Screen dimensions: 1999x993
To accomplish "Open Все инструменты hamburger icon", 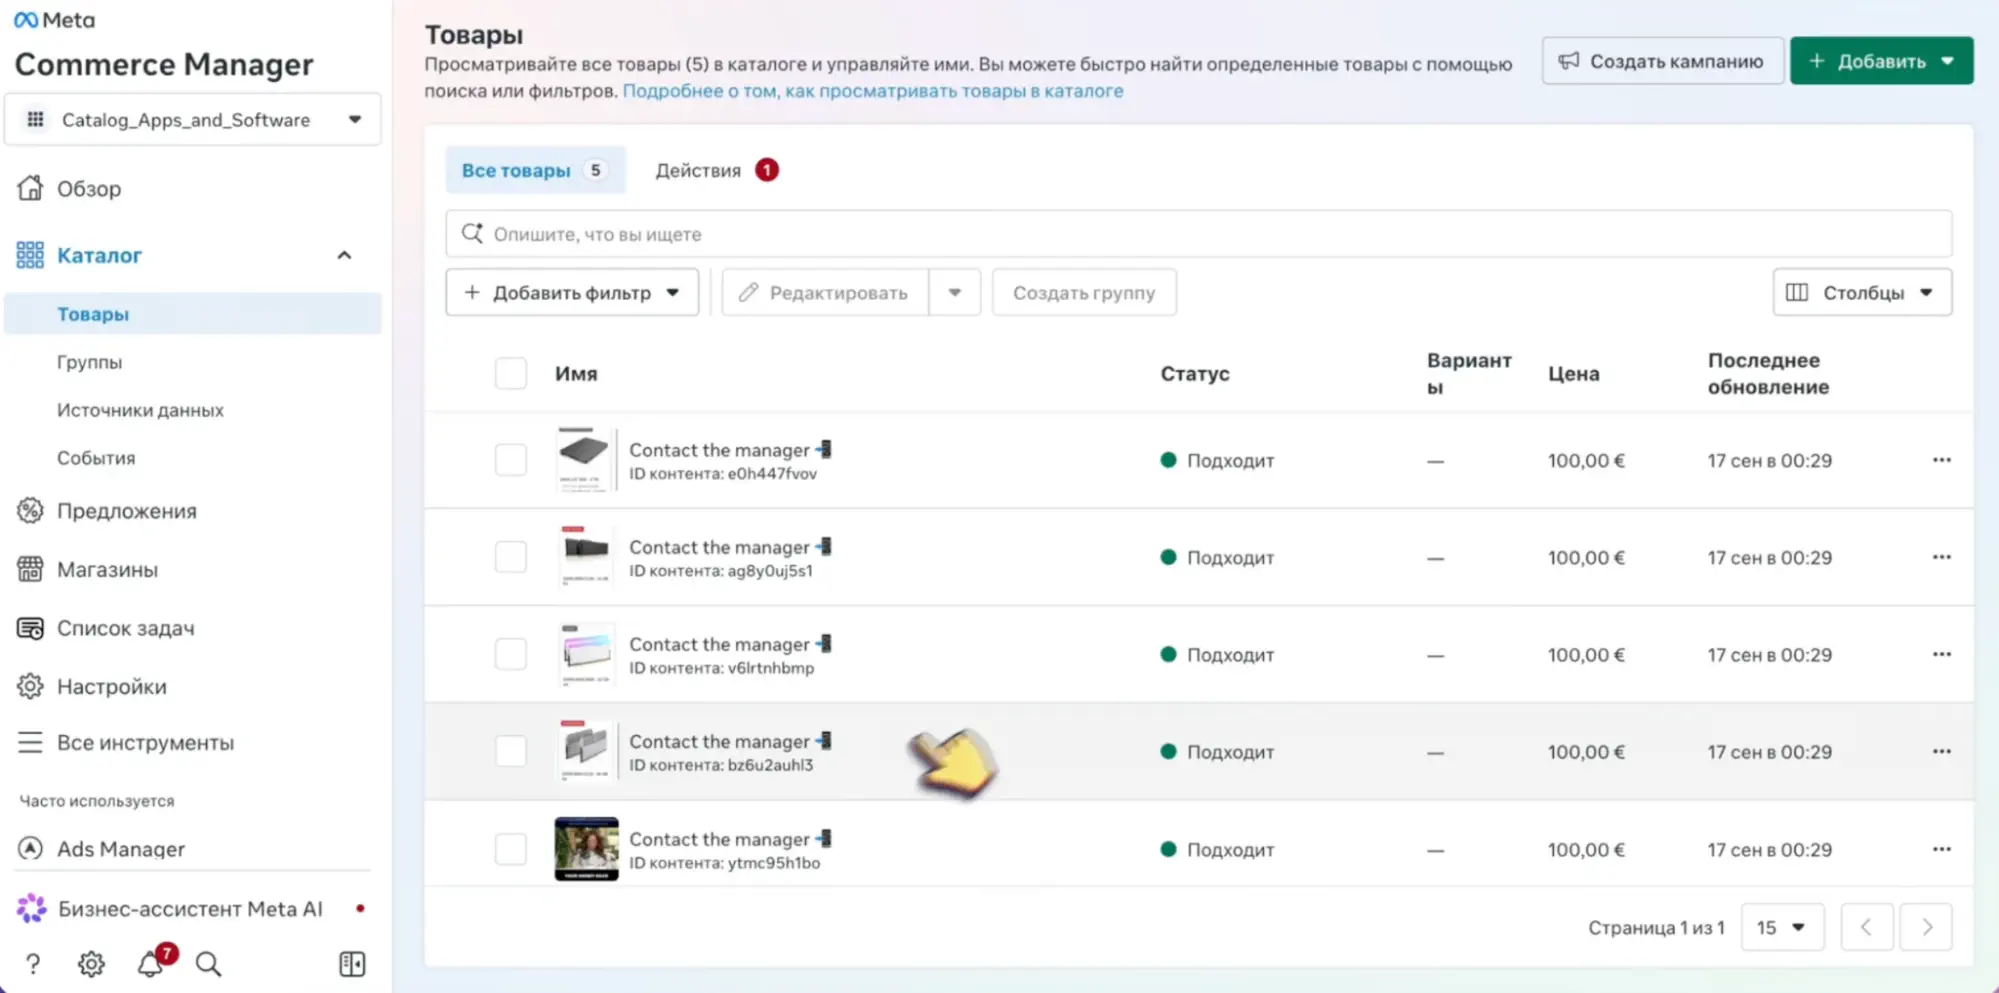I will click(x=30, y=742).
